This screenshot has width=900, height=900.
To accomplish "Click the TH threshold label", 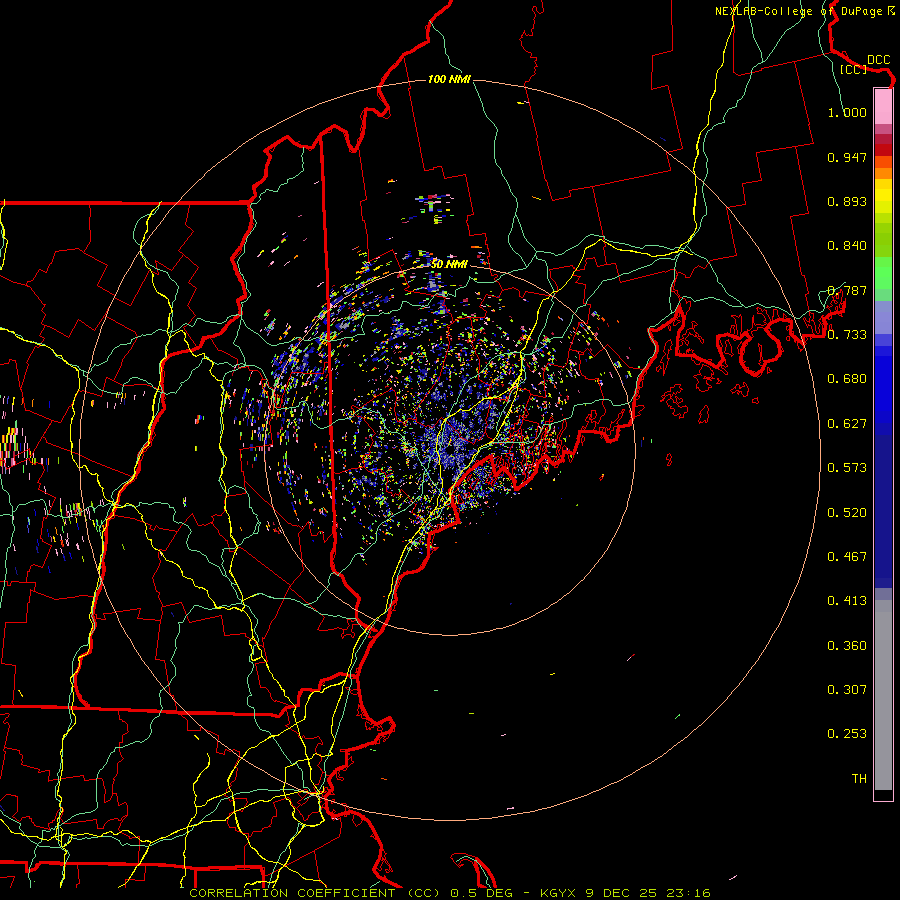I will click(859, 779).
